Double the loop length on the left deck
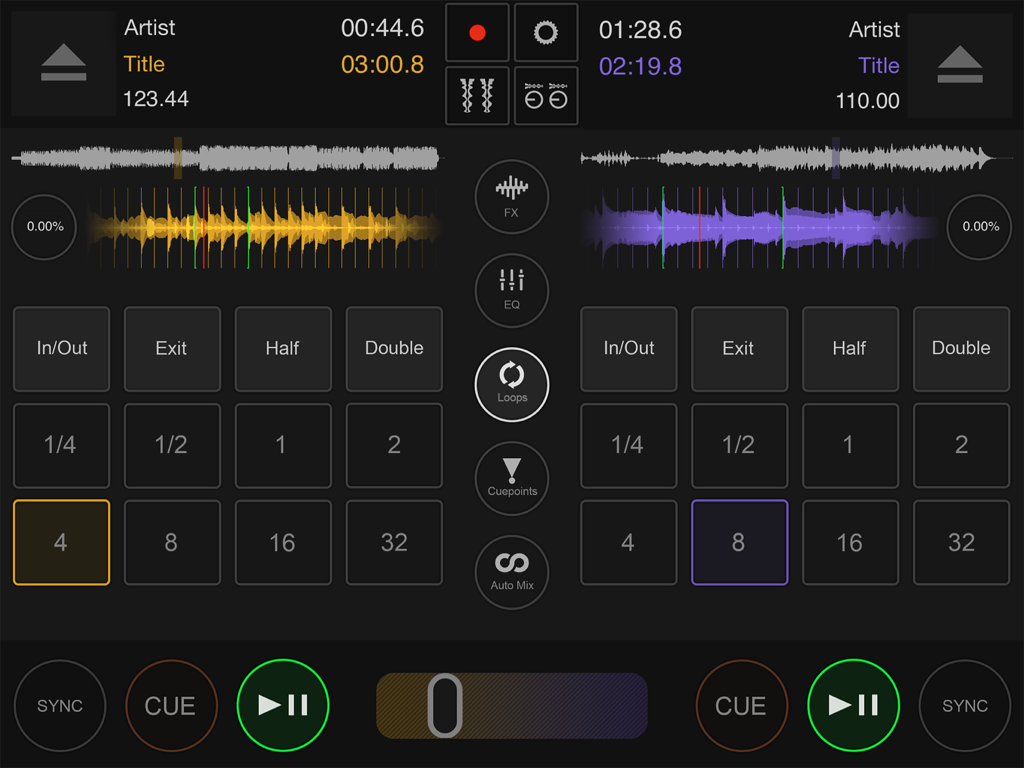Image resolution: width=1024 pixels, height=768 pixels. tap(394, 348)
